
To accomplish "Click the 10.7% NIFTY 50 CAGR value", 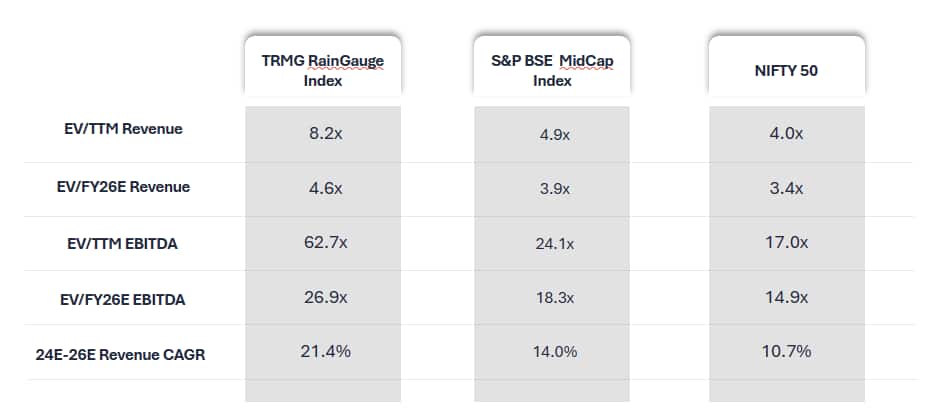I will point(786,351).
